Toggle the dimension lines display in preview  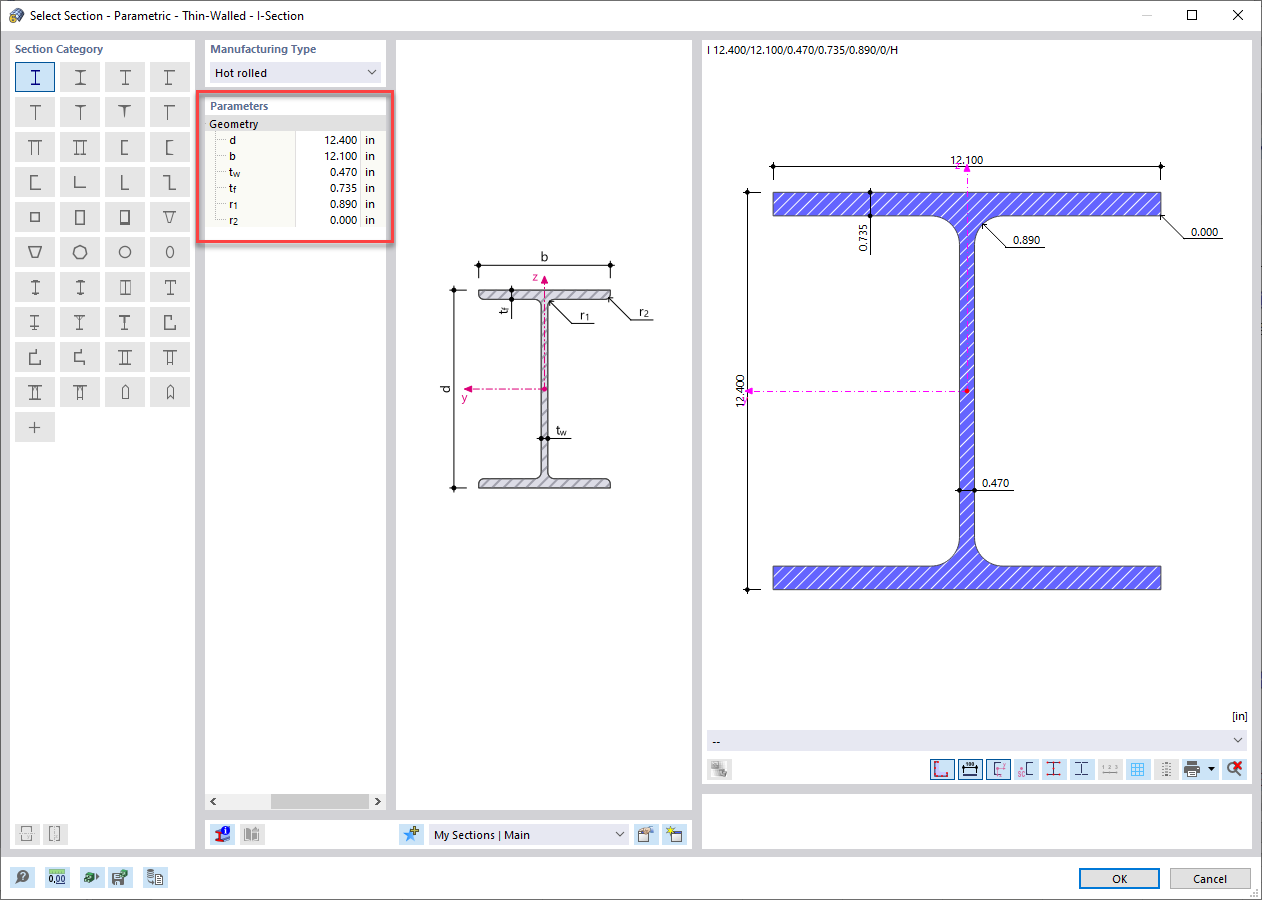click(969, 769)
